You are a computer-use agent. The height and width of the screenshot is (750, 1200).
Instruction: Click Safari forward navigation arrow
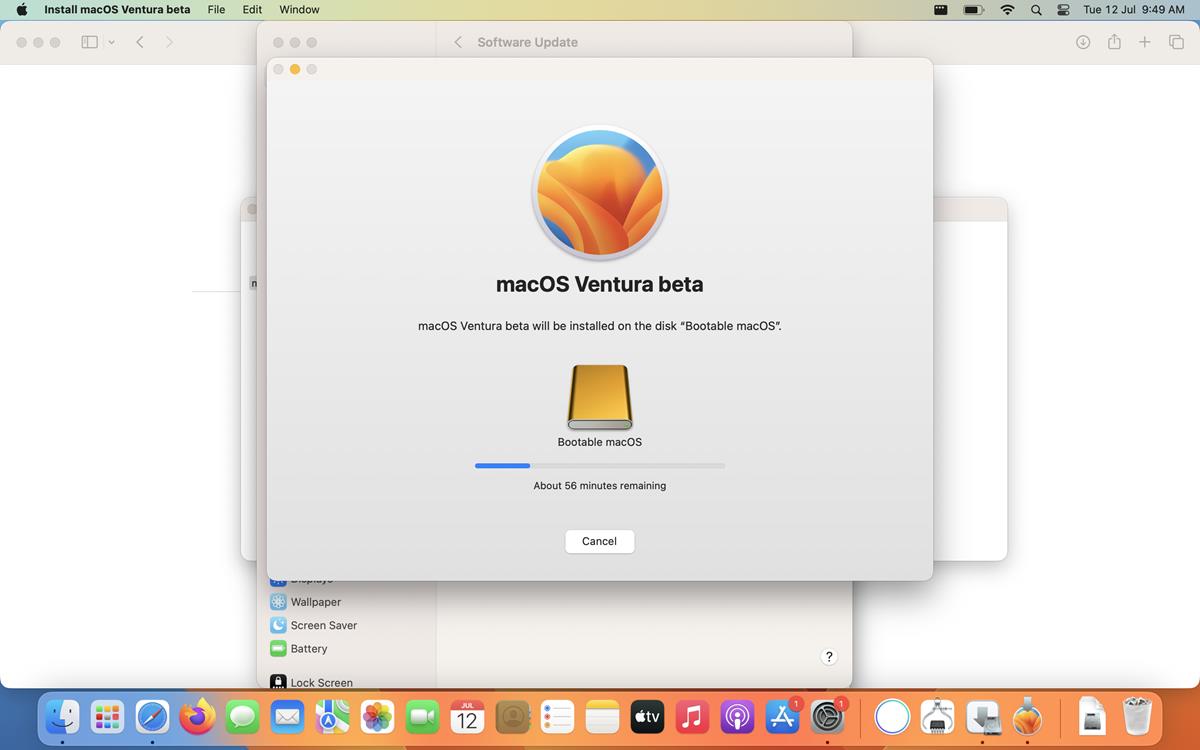pos(169,42)
